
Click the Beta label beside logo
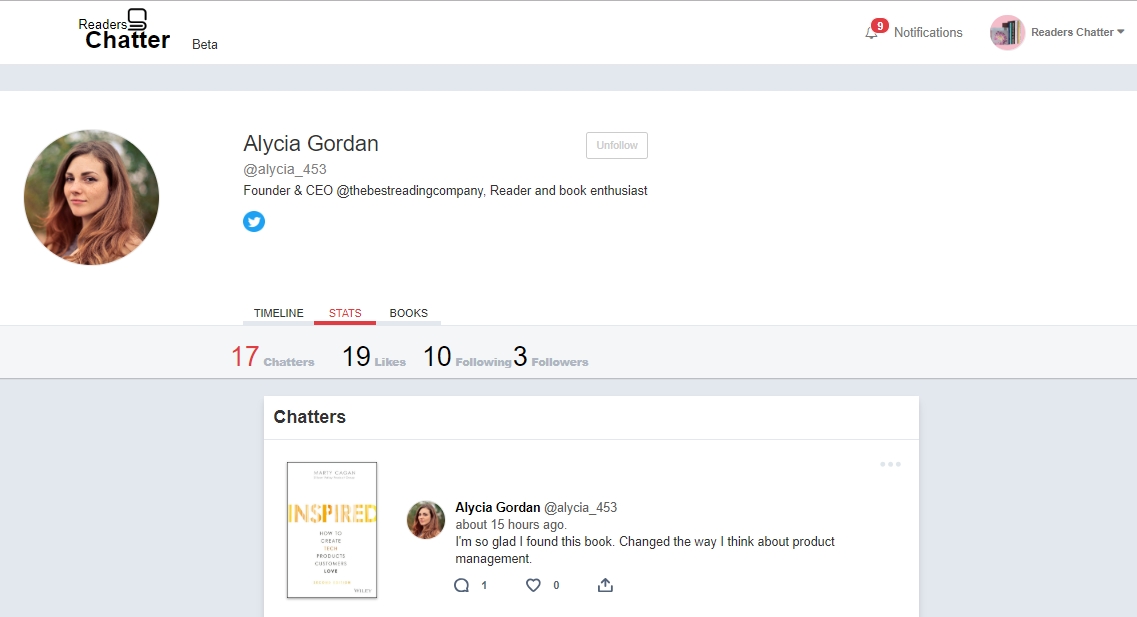(x=204, y=44)
